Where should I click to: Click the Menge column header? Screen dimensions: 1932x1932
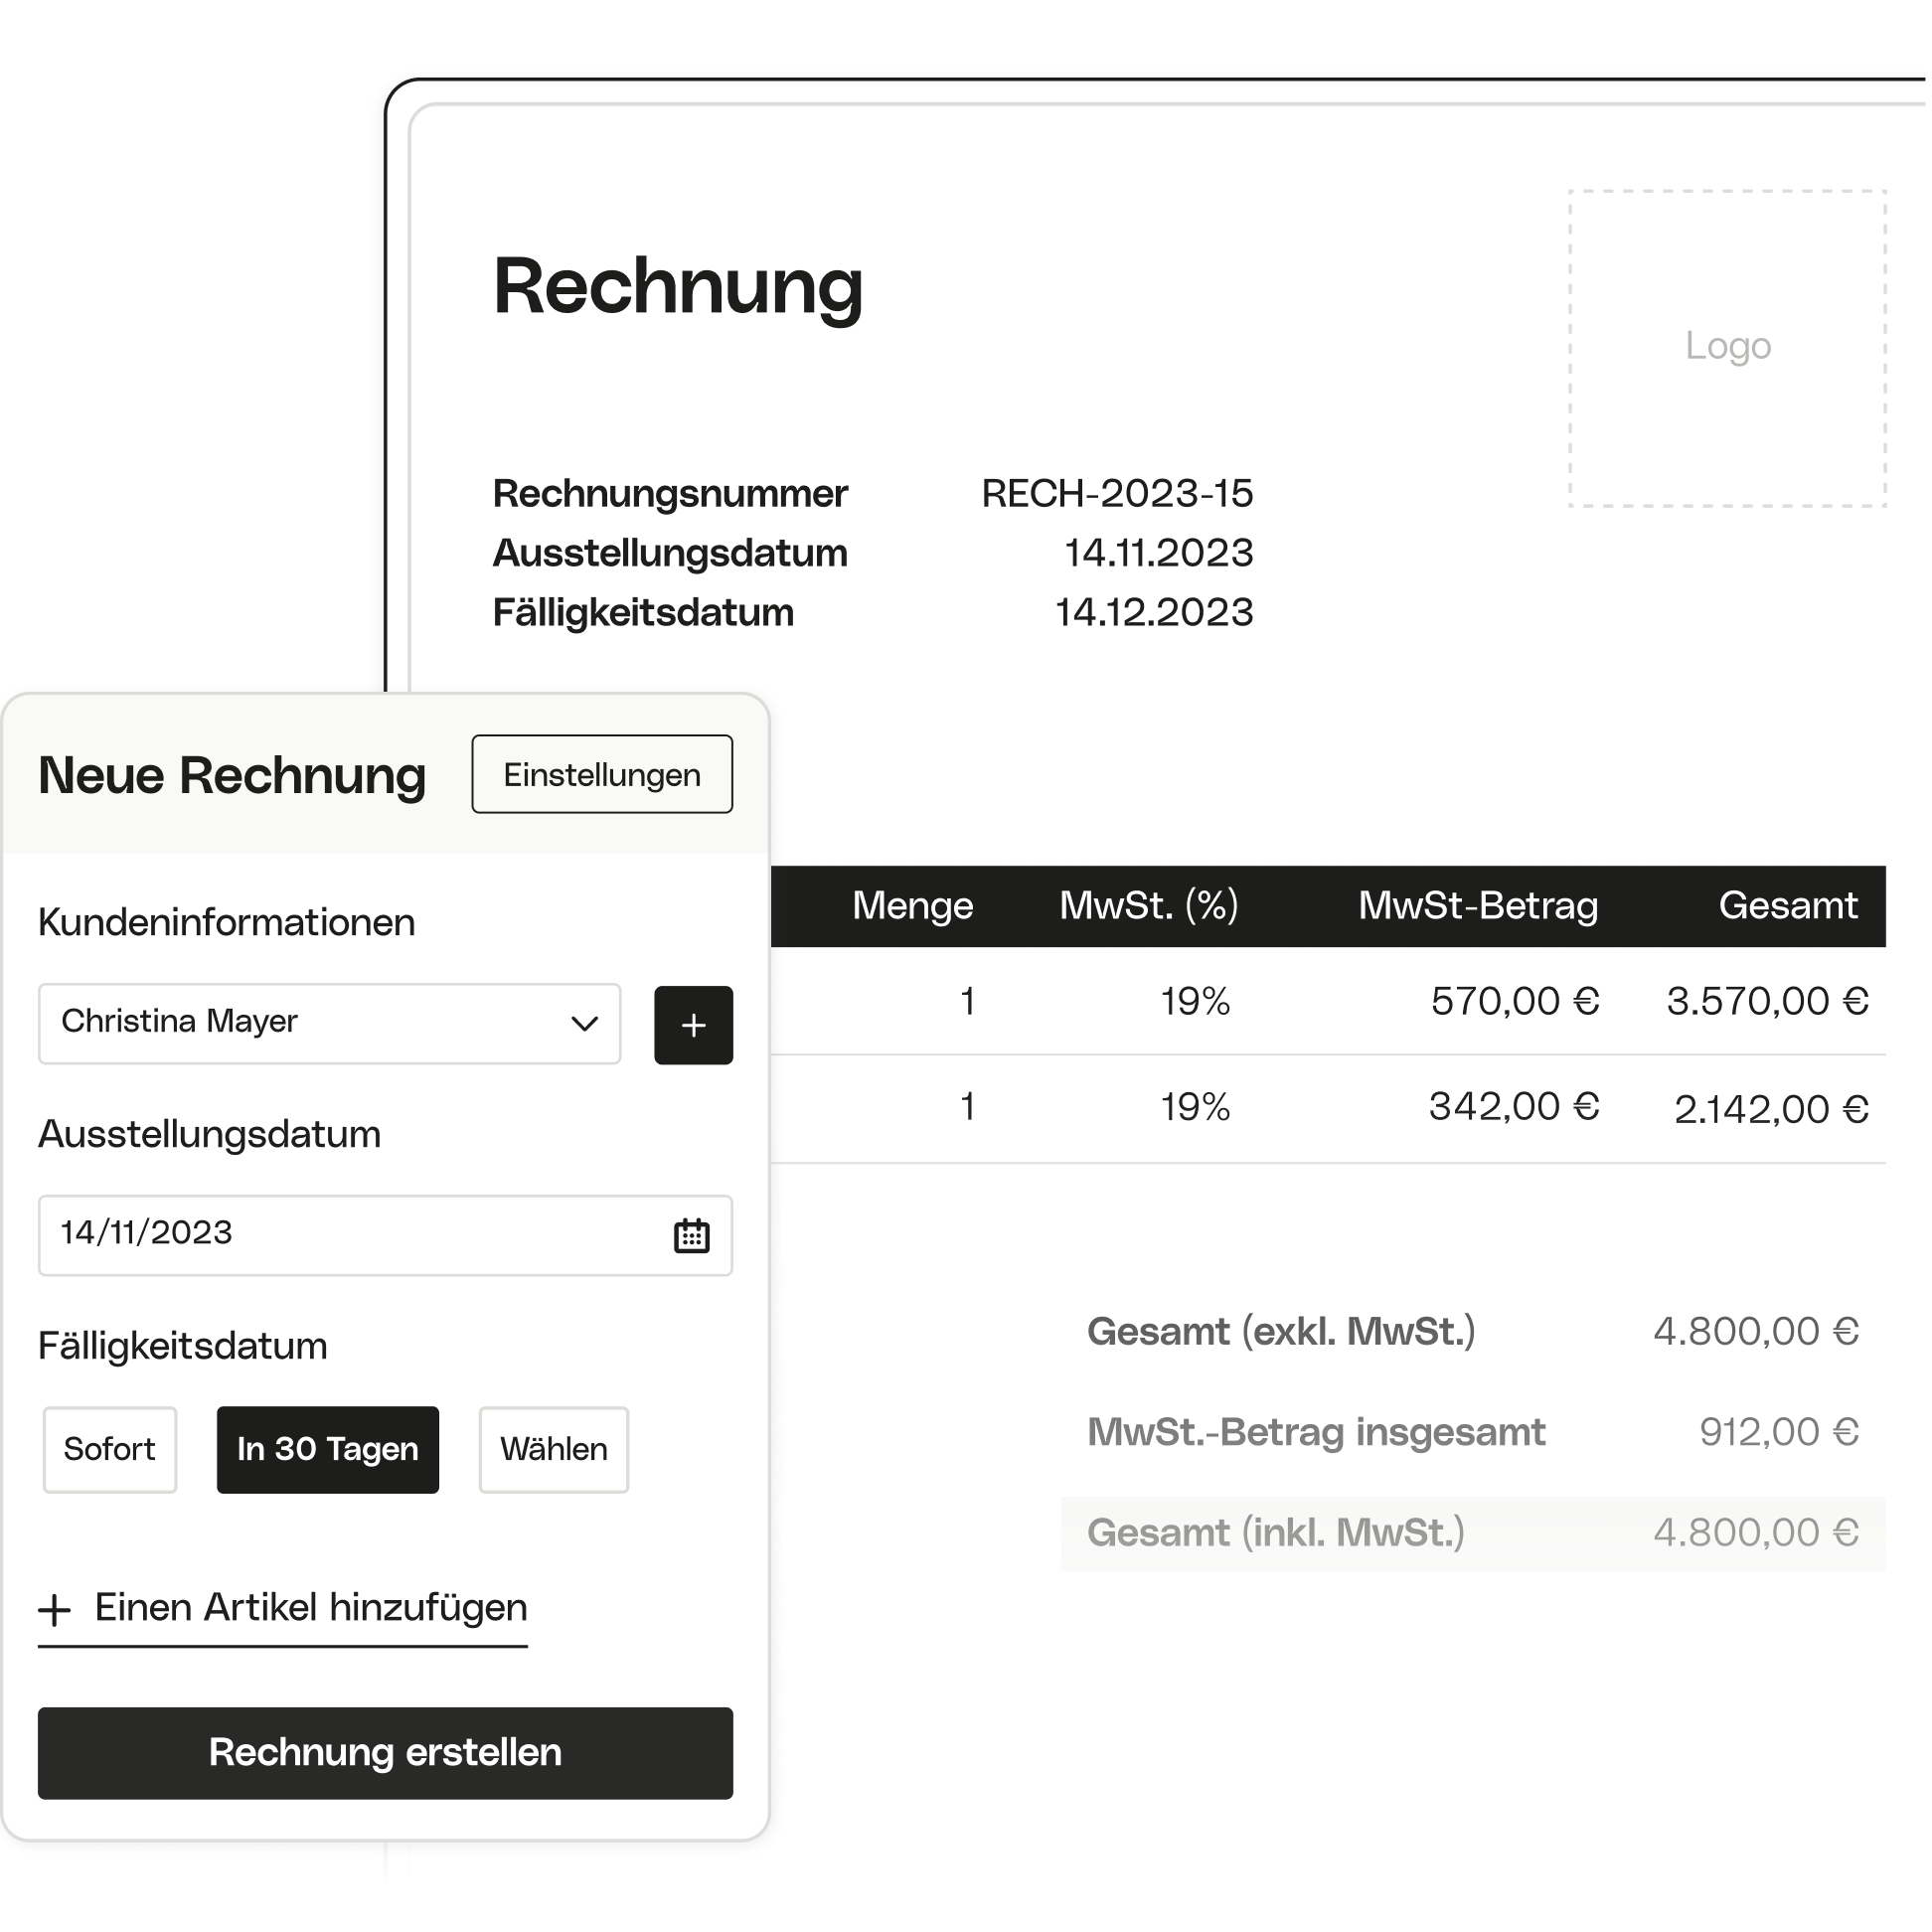coord(912,905)
